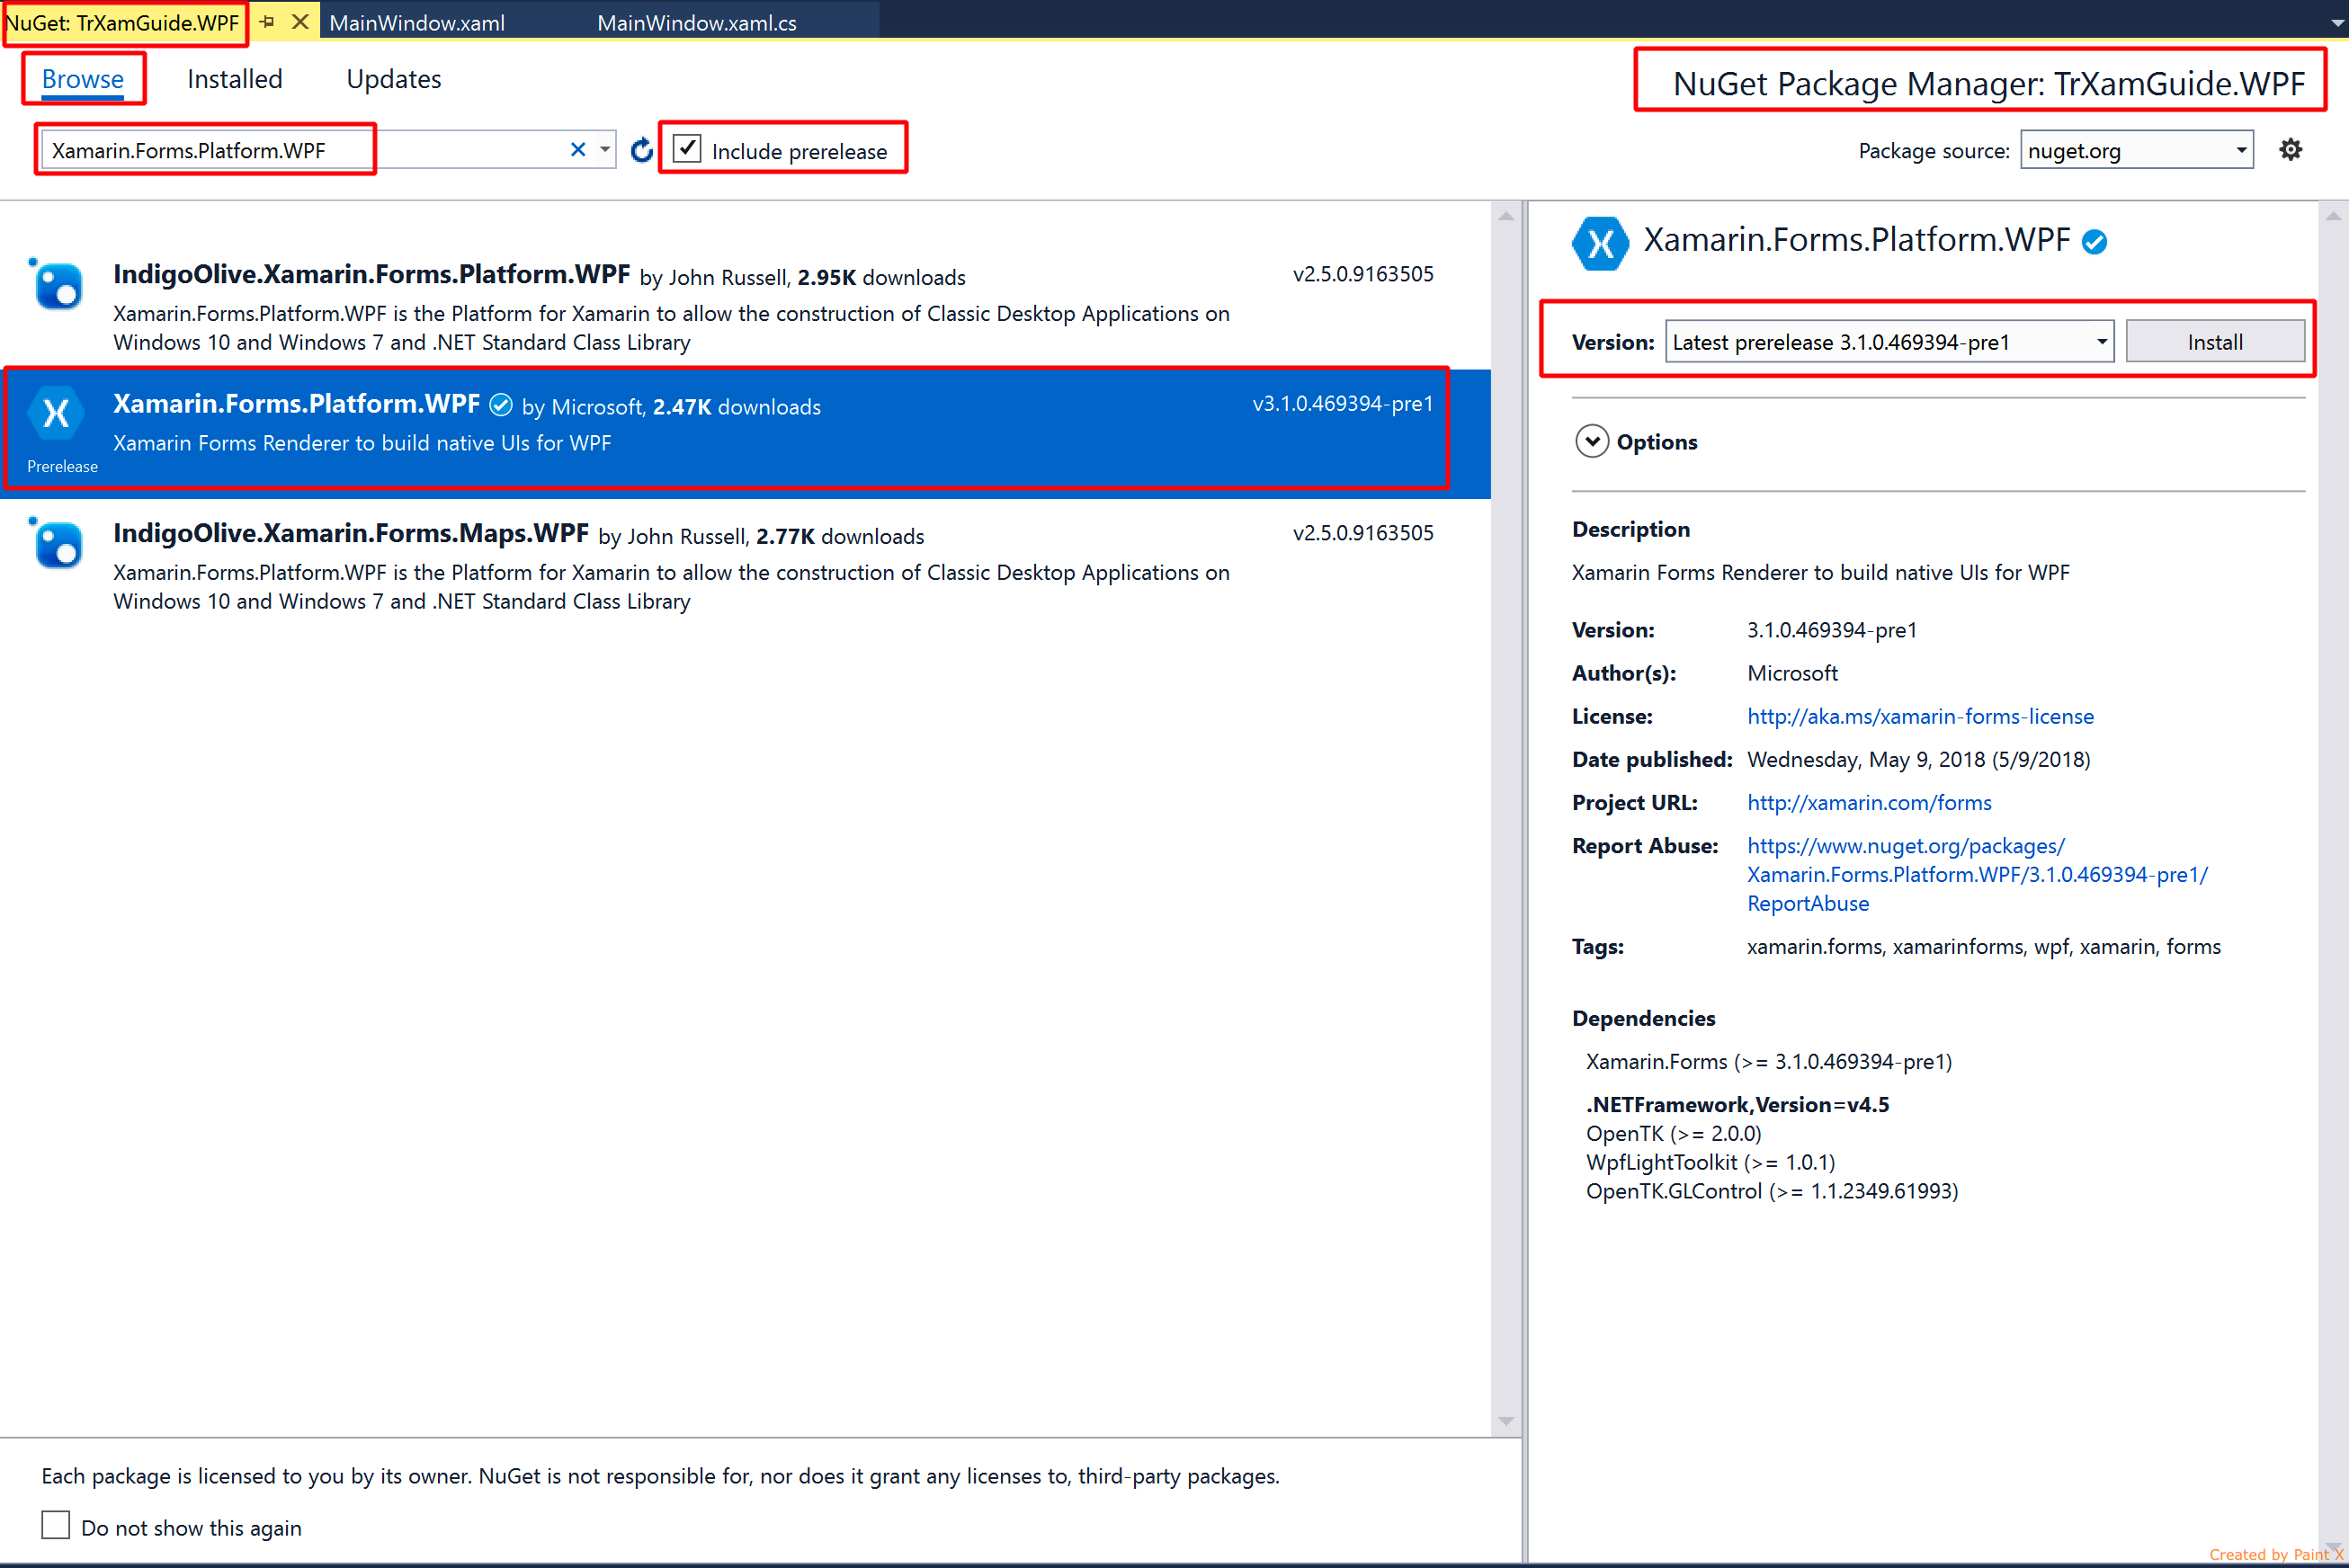Close the NuGet TrXamGuide.WPF tab
2349x1568 pixels.
click(300, 22)
